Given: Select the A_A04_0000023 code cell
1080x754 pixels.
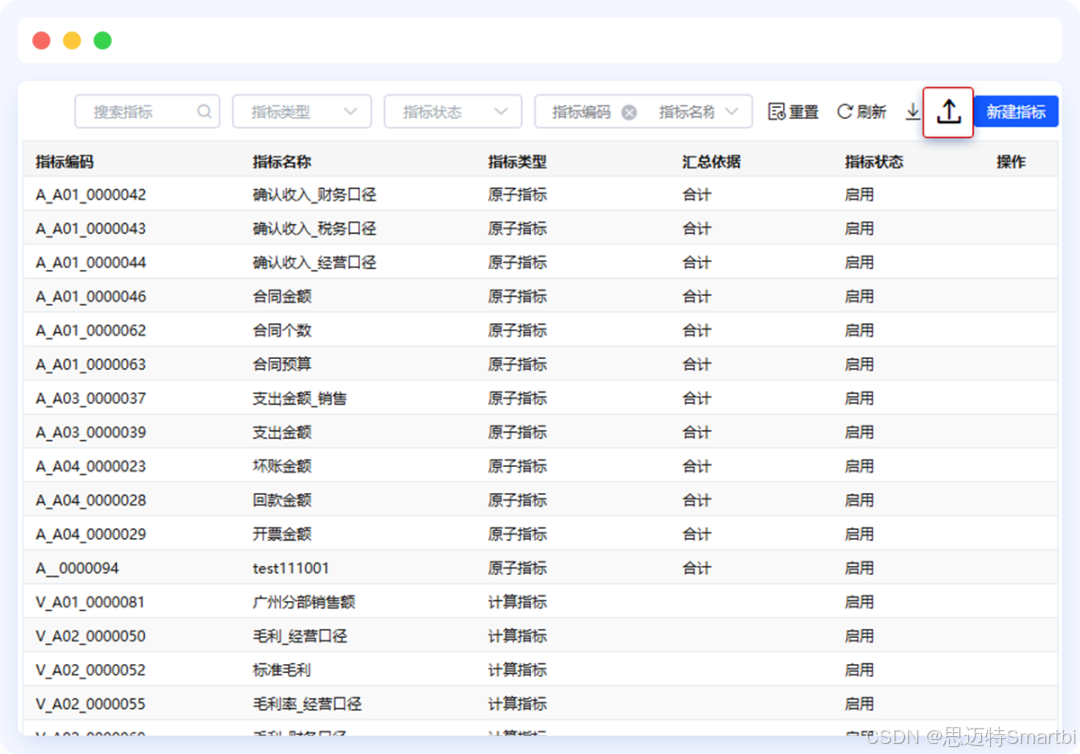Looking at the screenshot, I should [91, 466].
